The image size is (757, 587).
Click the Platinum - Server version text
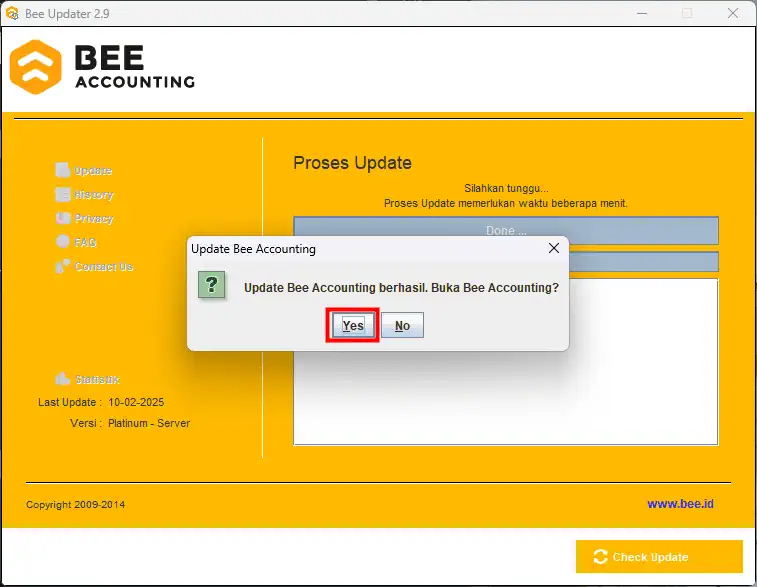click(149, 423)
